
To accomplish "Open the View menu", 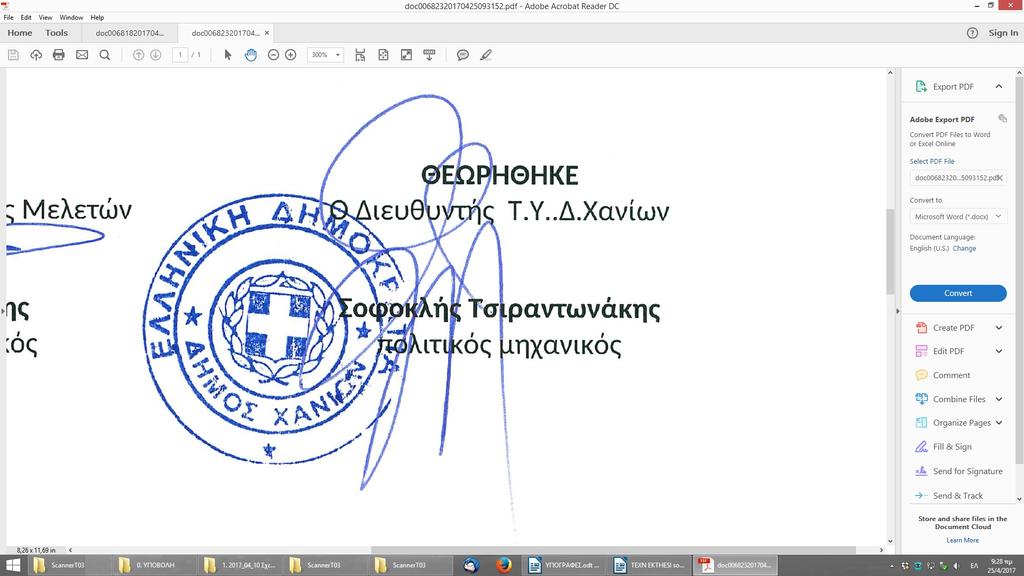I will (x=46, y=18).
